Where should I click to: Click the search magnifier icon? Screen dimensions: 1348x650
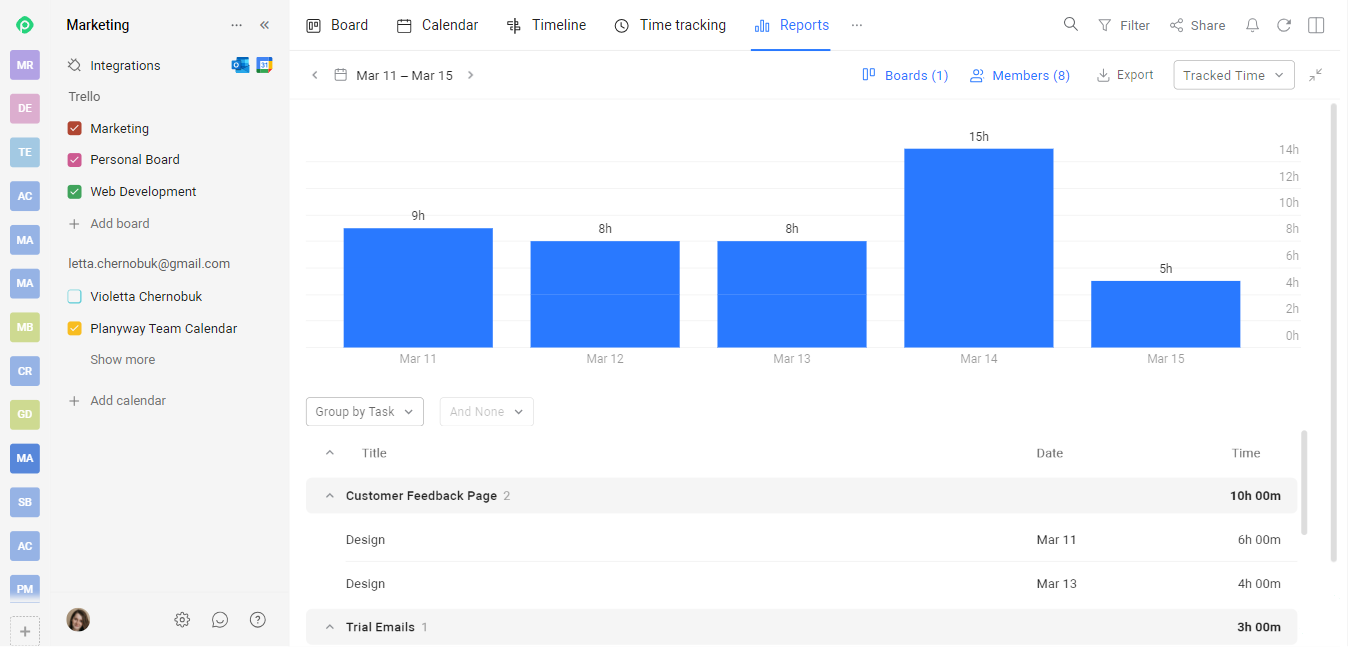[x=1070, y=25]
